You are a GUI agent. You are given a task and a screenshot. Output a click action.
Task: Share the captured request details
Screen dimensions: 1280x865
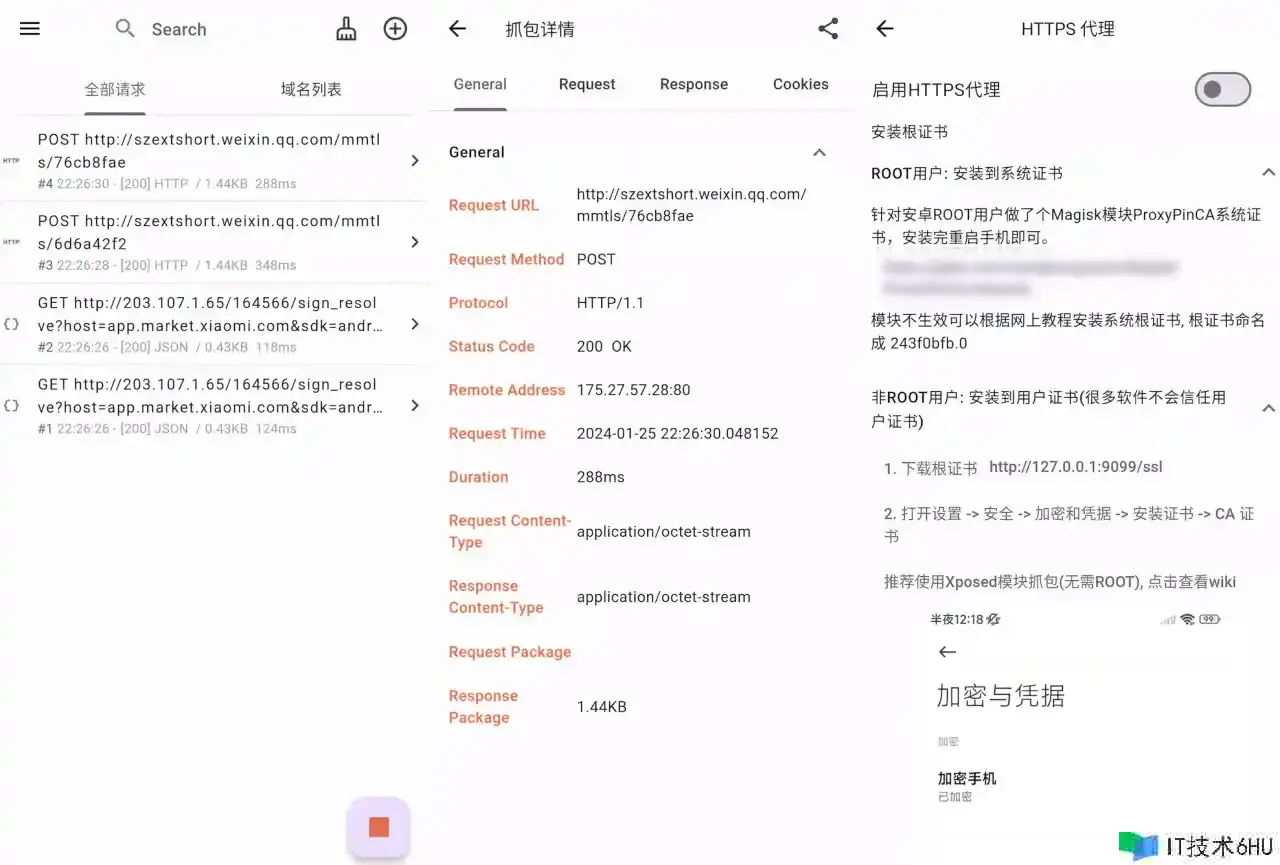pyautogui.click(x=828, y=29)
